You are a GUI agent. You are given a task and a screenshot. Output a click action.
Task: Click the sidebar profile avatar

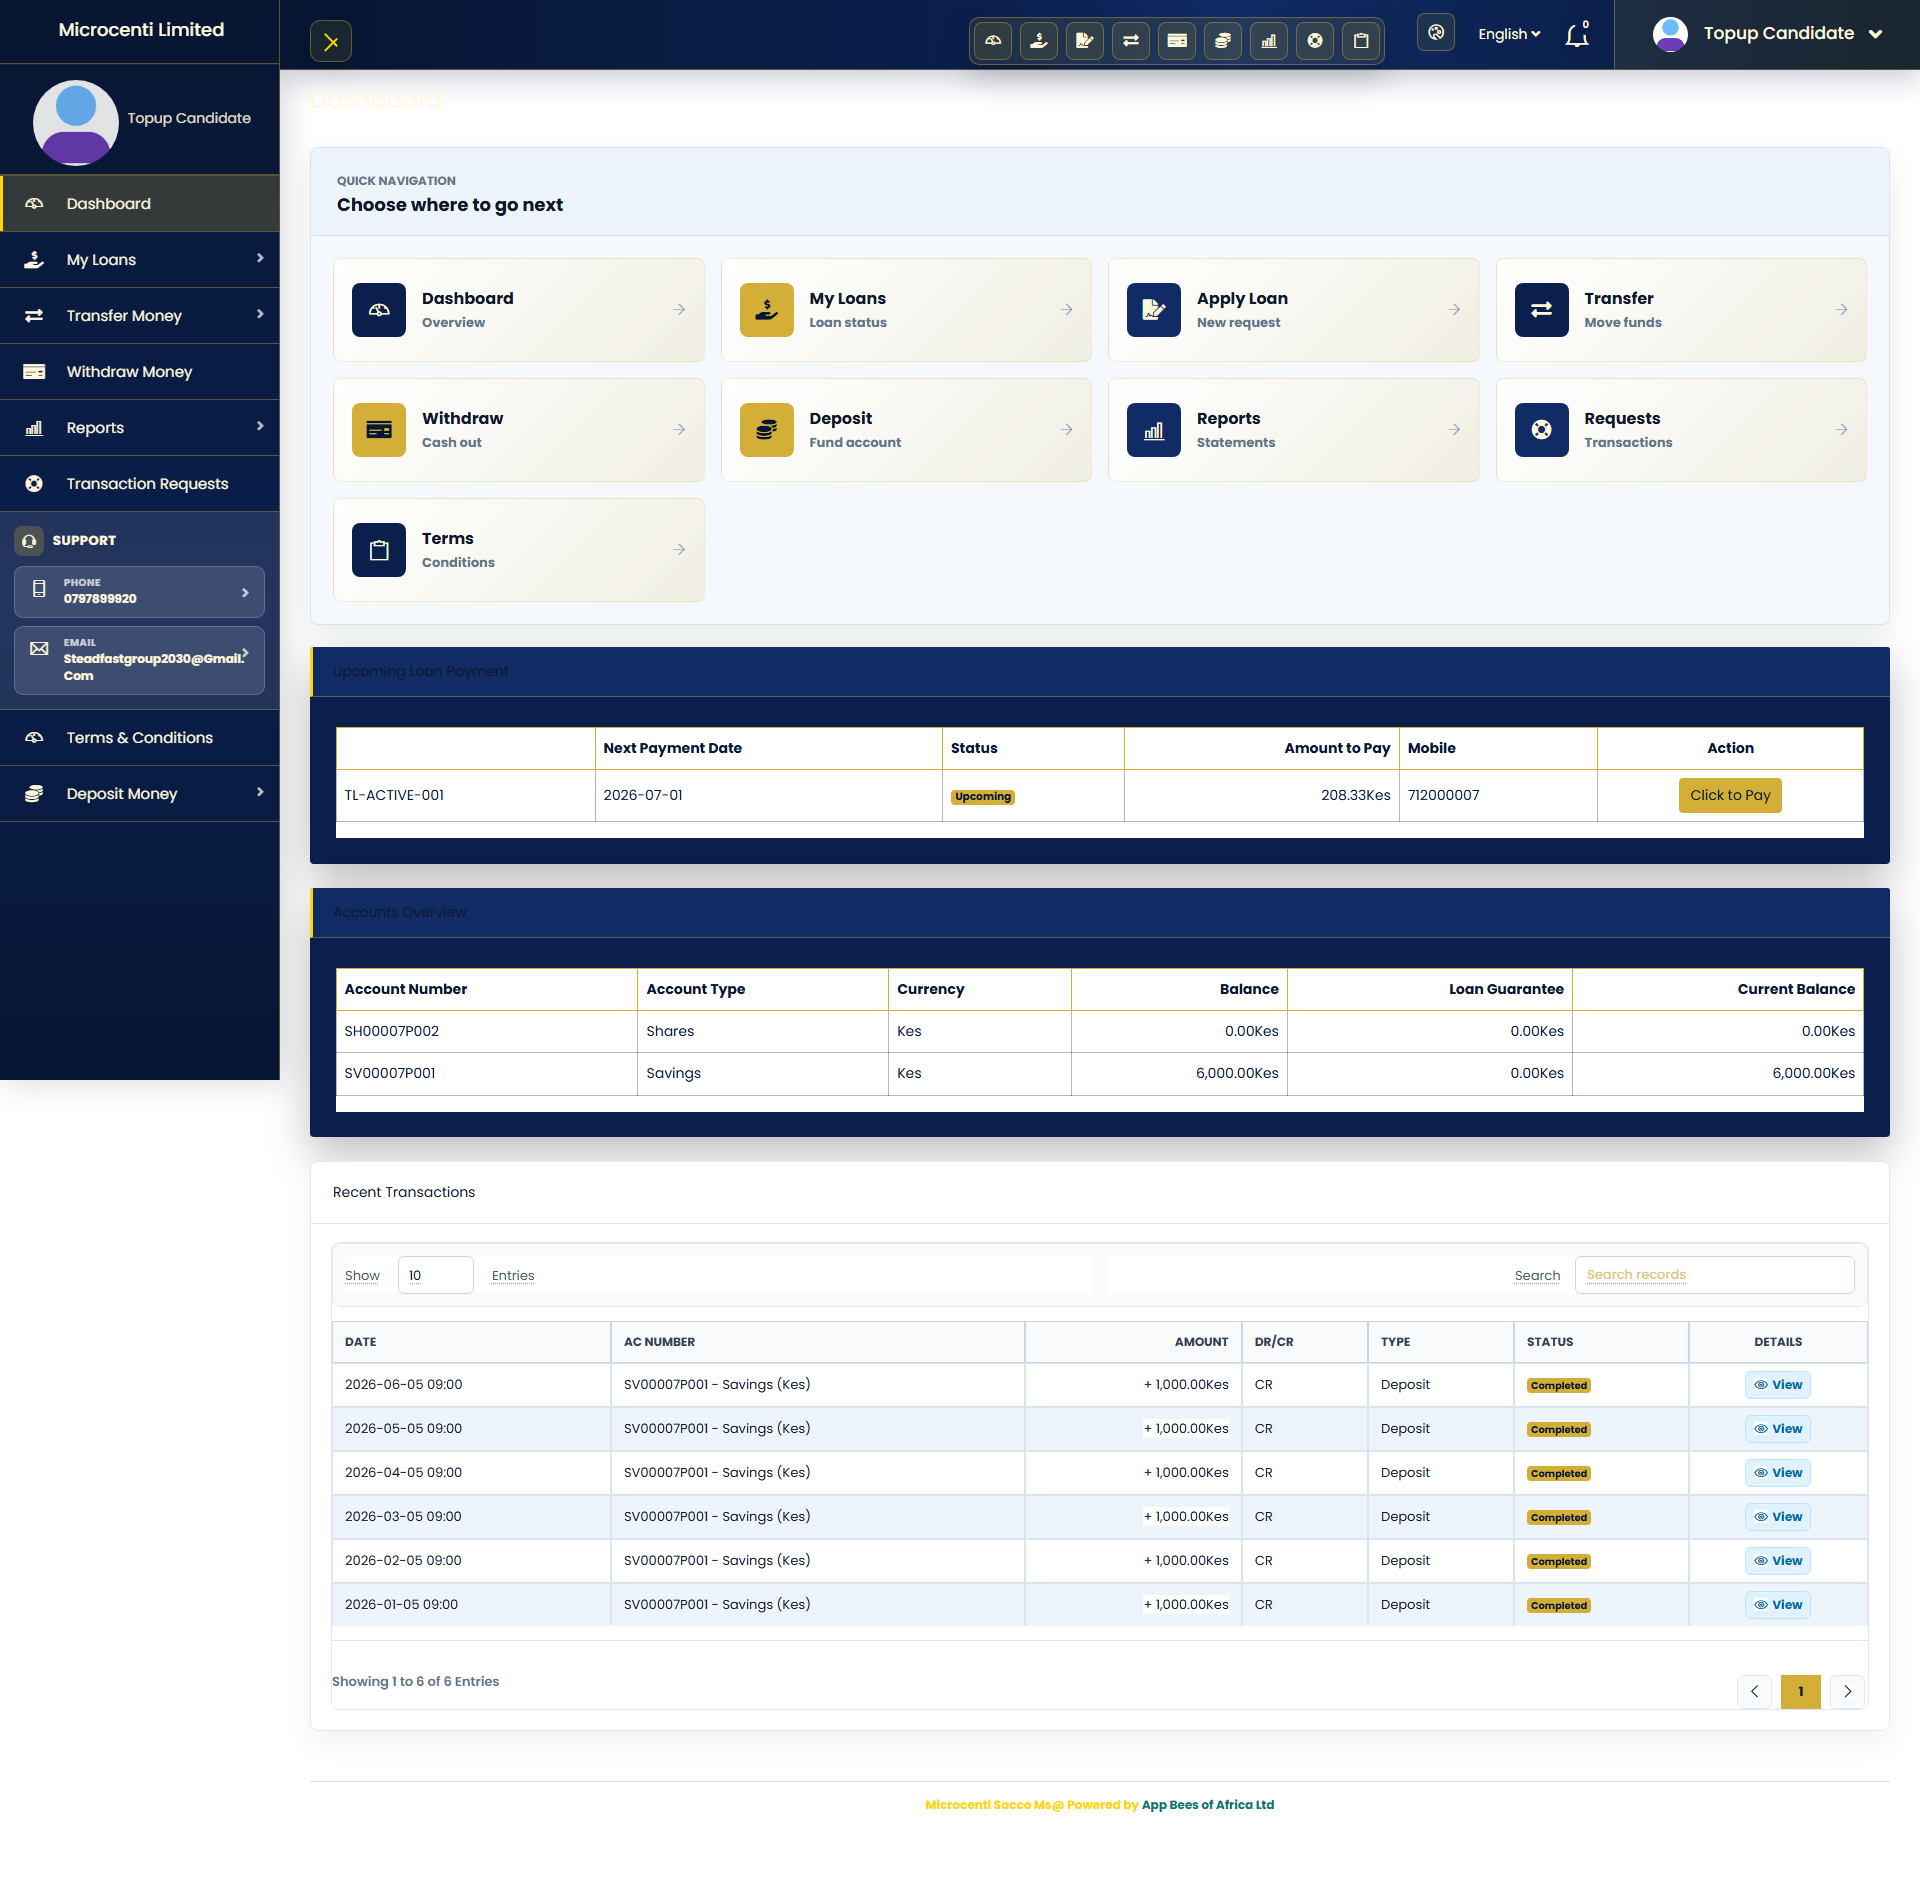click(x=76, y=122)
